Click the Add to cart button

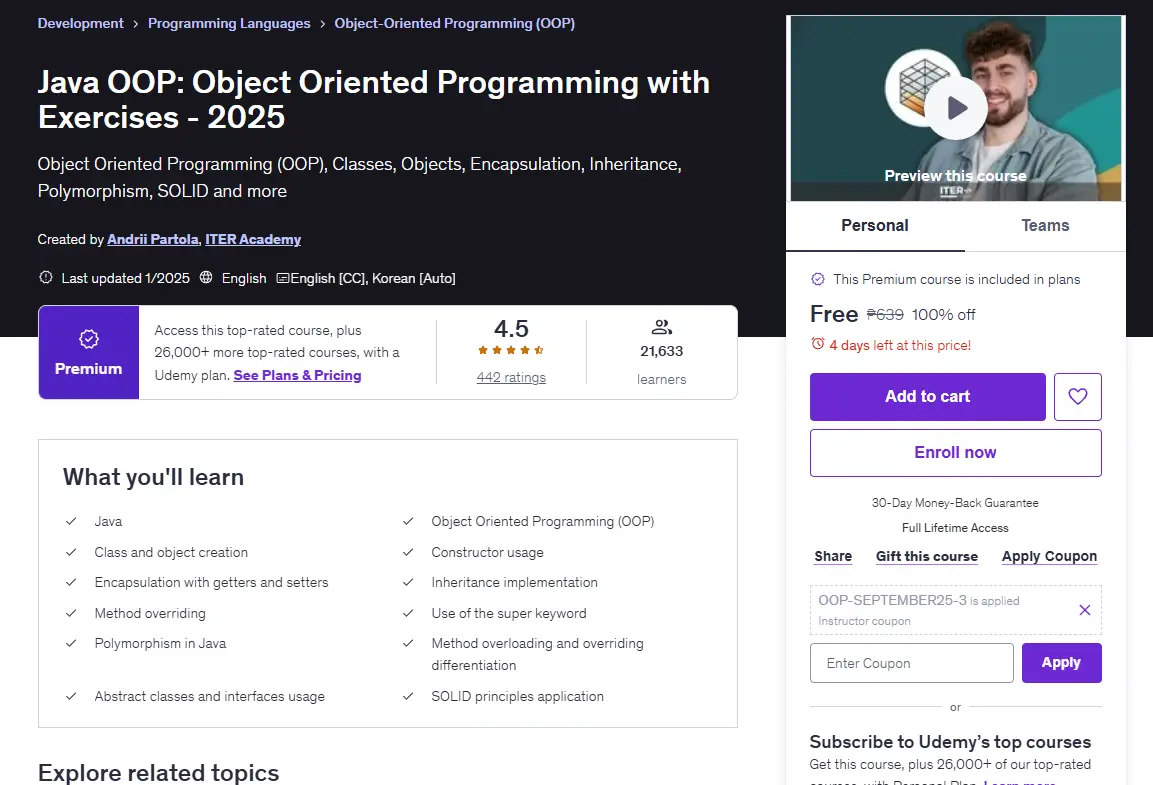coord(927,397)
